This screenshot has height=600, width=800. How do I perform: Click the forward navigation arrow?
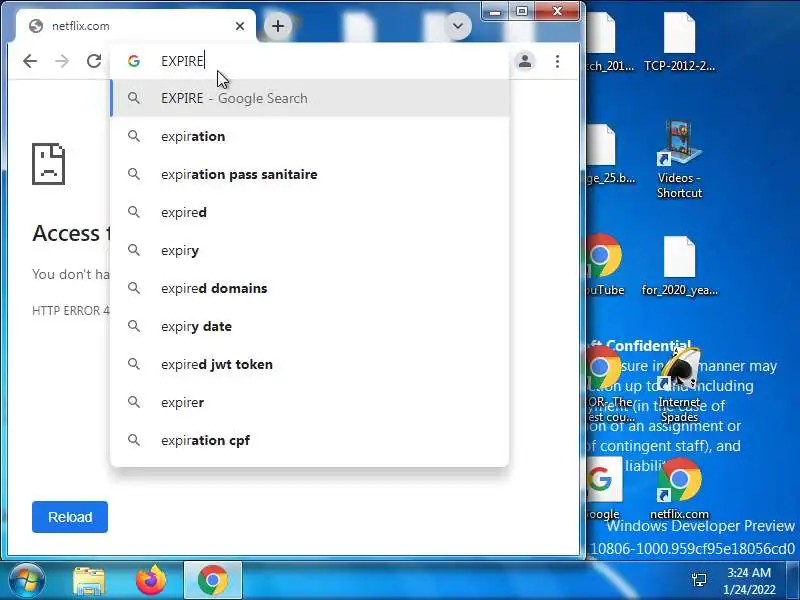[x=62, y=61]
